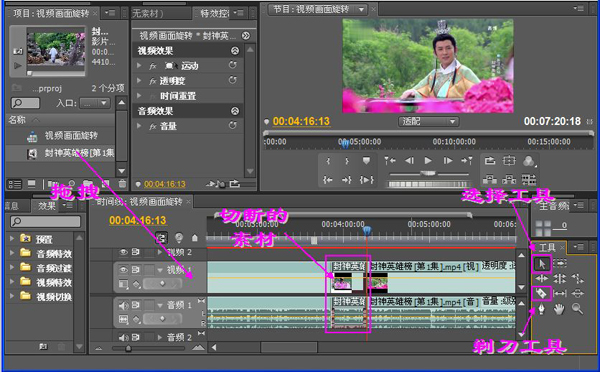Step forward one frame in program monitor

[447, 160]
